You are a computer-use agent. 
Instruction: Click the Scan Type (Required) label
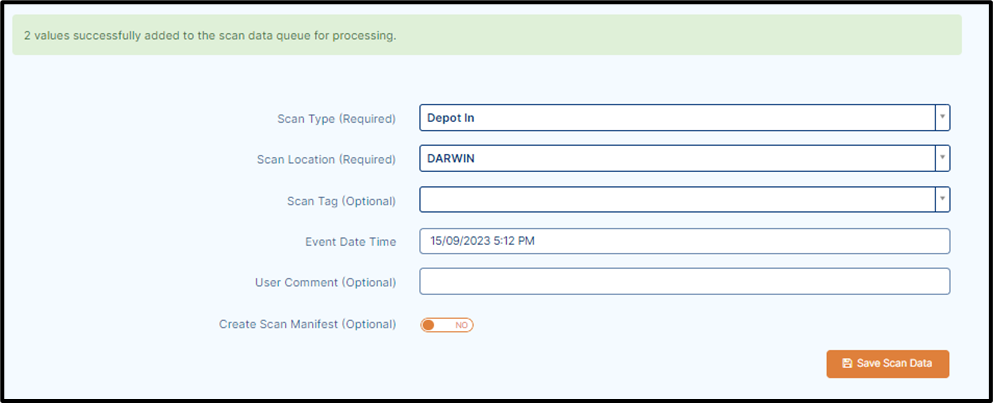pos(336,118)
